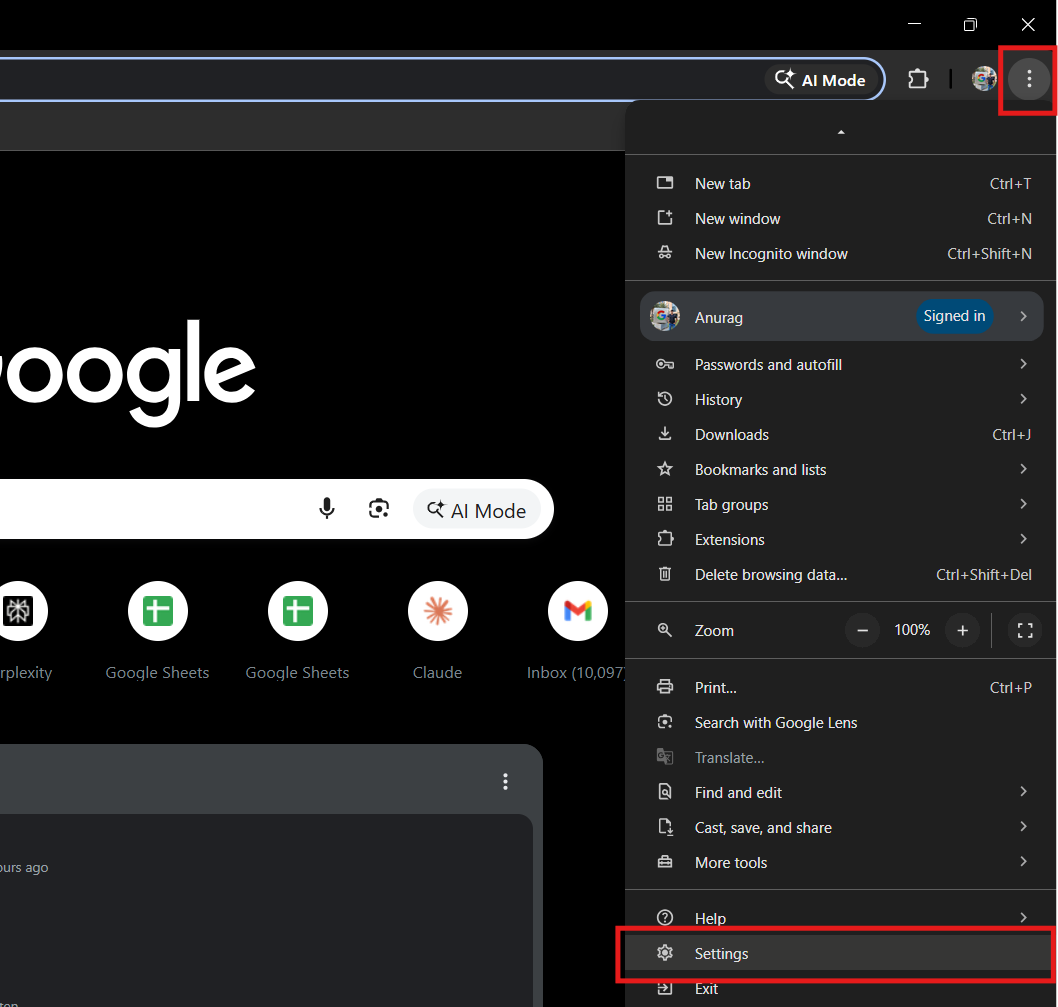Viewport: 1058px width, 1007px height.
Task: Click the profile avatar in the toolbar
Action: [984, 79]
